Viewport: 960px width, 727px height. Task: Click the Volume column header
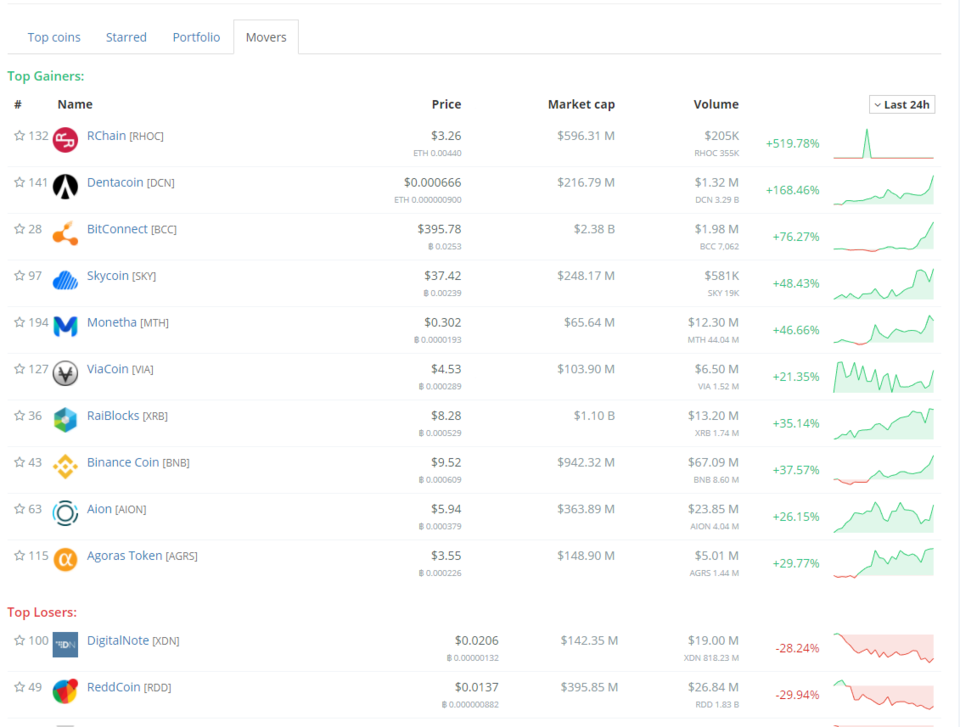point(716,104)
